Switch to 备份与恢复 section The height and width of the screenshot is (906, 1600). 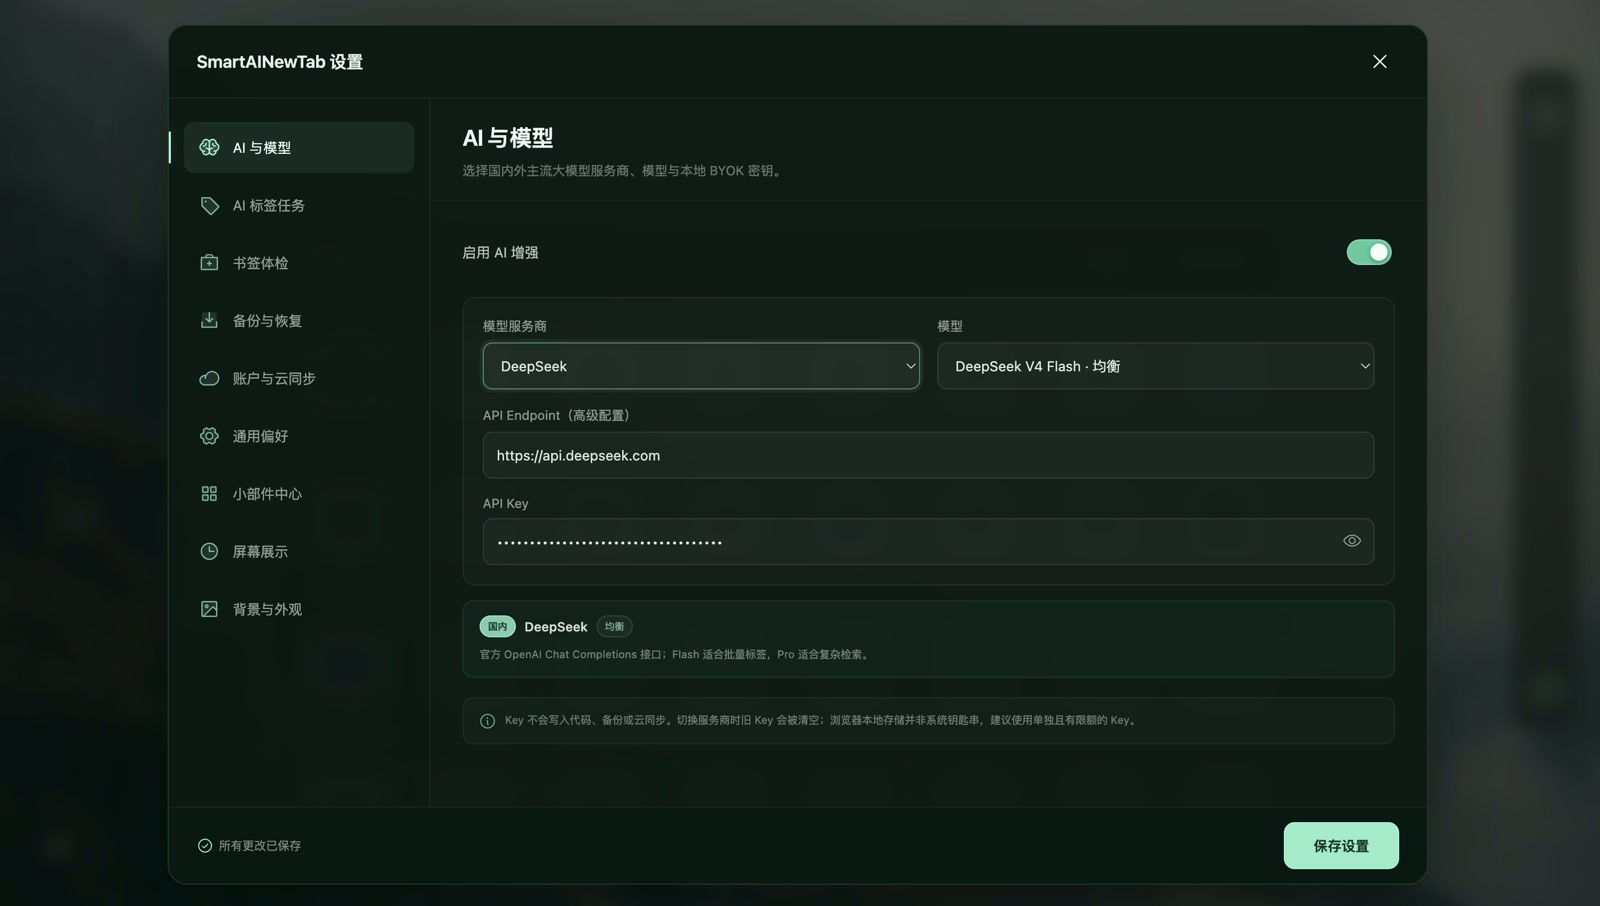pos(299,320)
